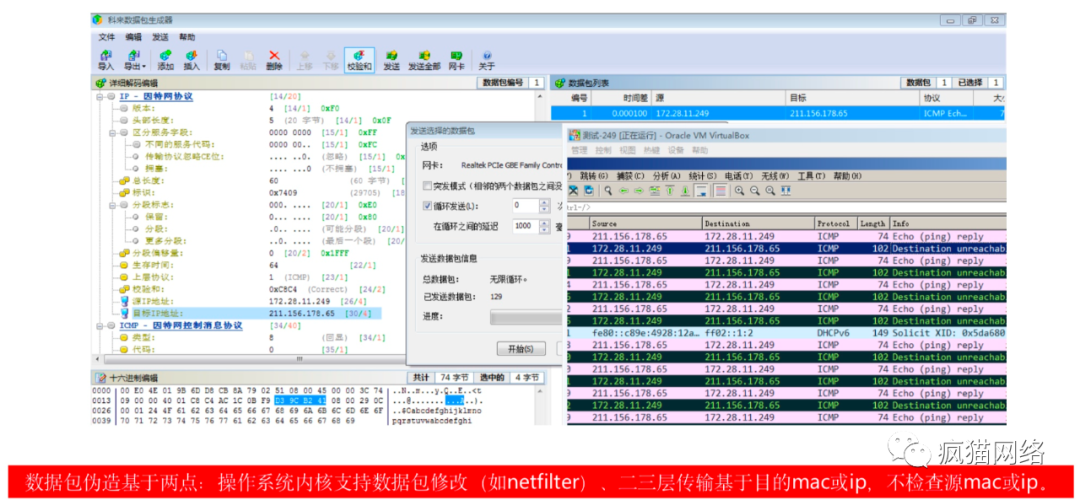
Task: Collapse the IP - 因特网协议 tree node
Action: pos(101,96)
